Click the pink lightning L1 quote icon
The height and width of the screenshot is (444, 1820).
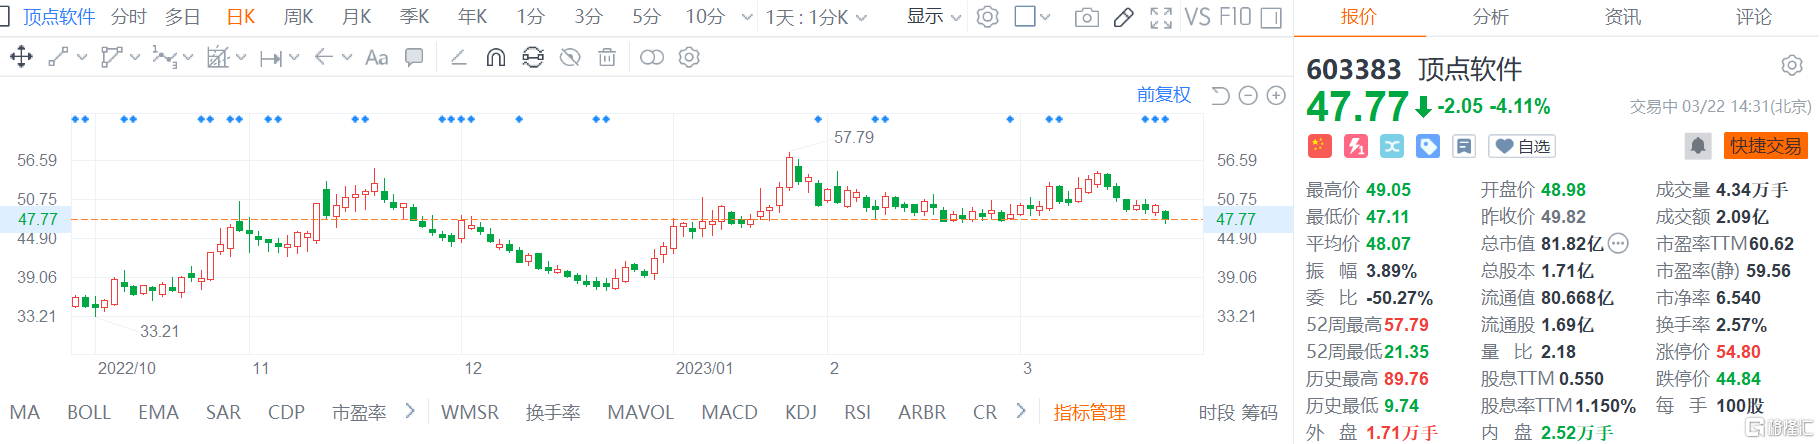point(1356,146)
